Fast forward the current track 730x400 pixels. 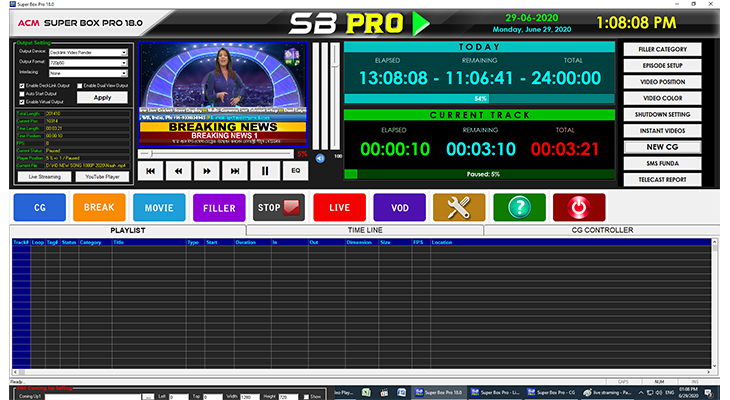(x=207, y=171)
